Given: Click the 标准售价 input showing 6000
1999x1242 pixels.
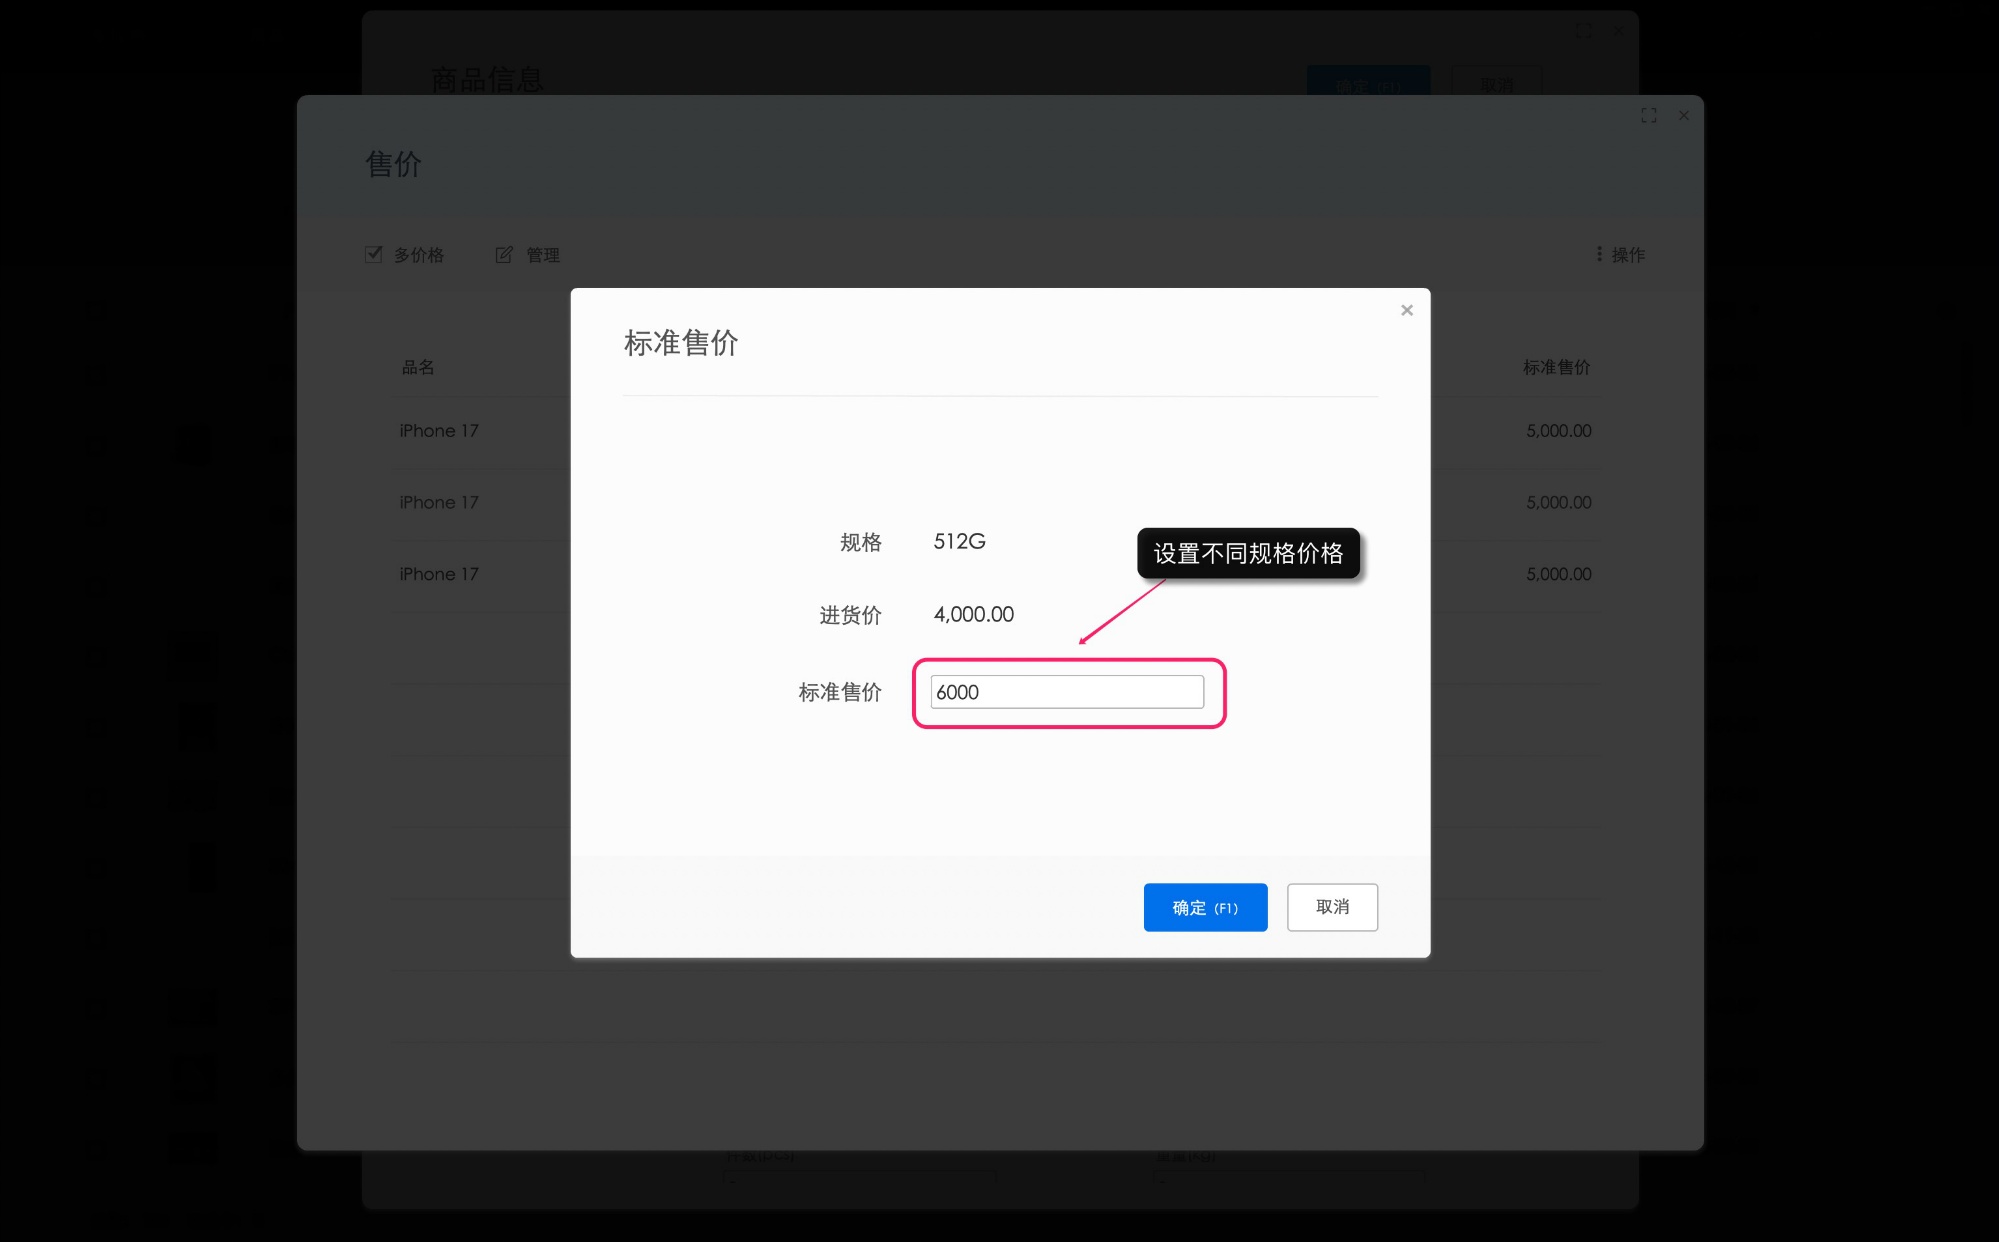Looking at the screenshot, I should [x=1066, y=692].
